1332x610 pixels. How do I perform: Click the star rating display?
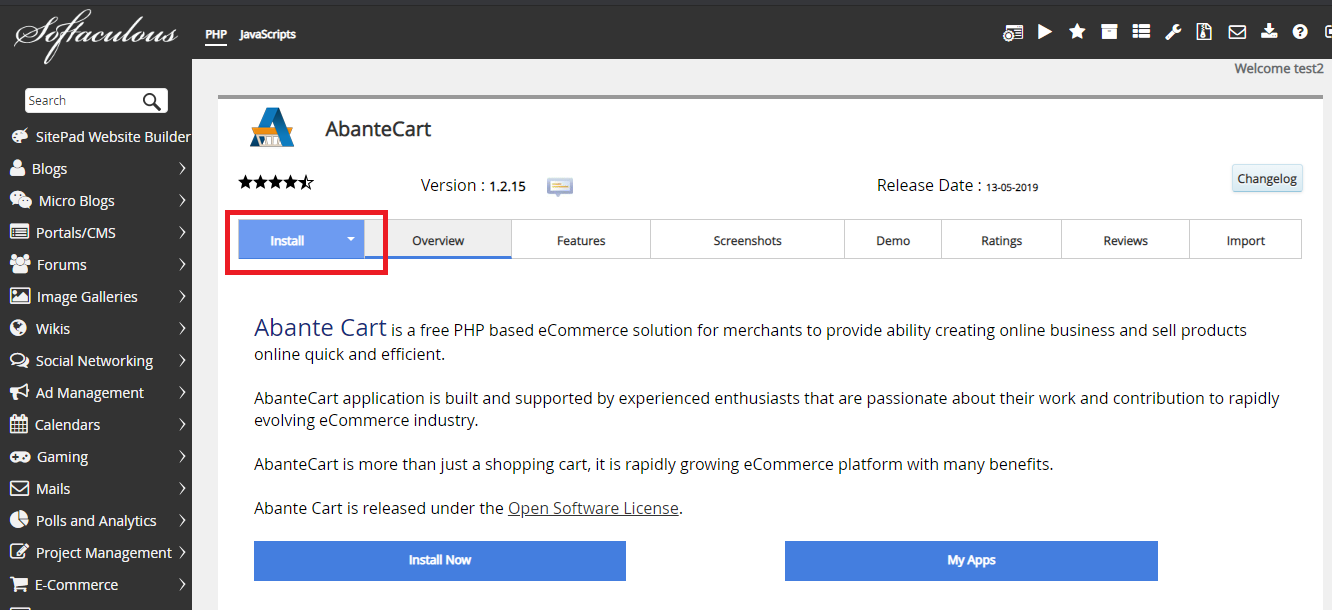(276, 182)
